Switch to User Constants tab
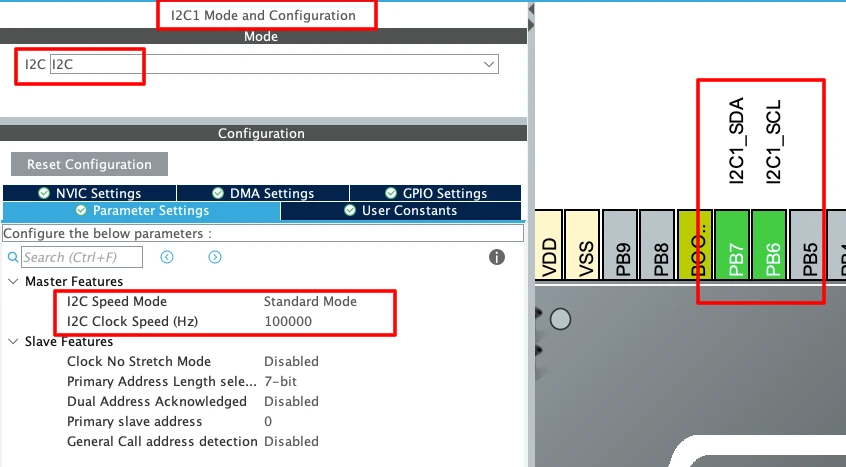The height and width of the screenshot is (467, 846). click(x=400, y=211)
